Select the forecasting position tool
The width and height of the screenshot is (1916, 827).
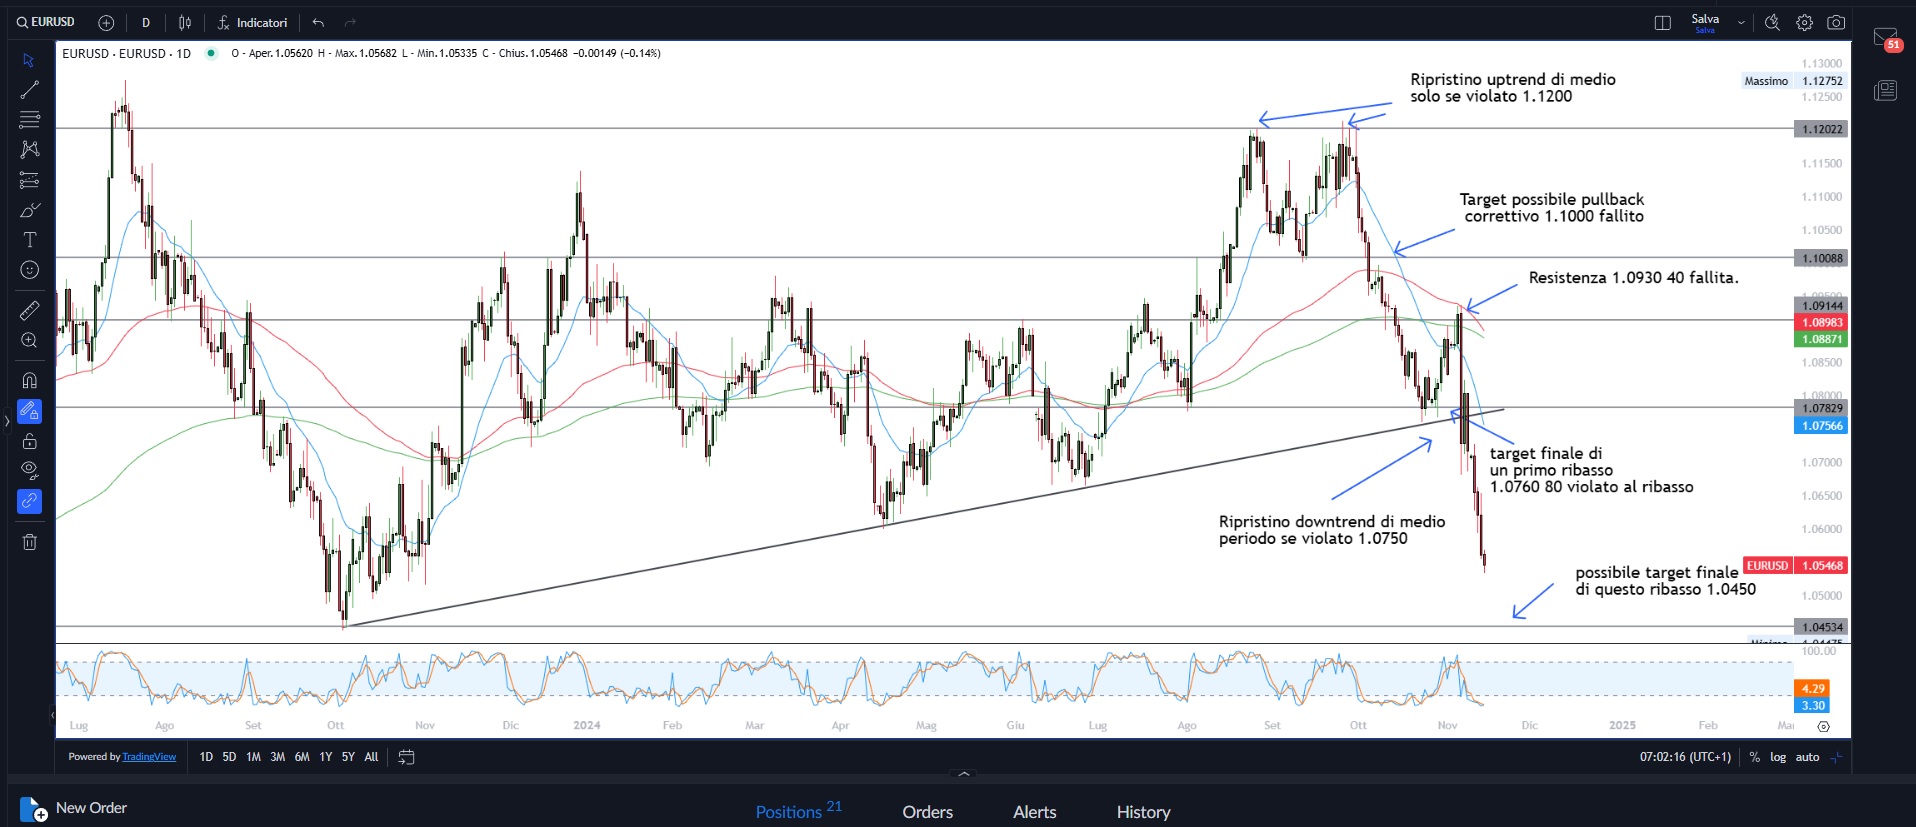click(29, 180)
